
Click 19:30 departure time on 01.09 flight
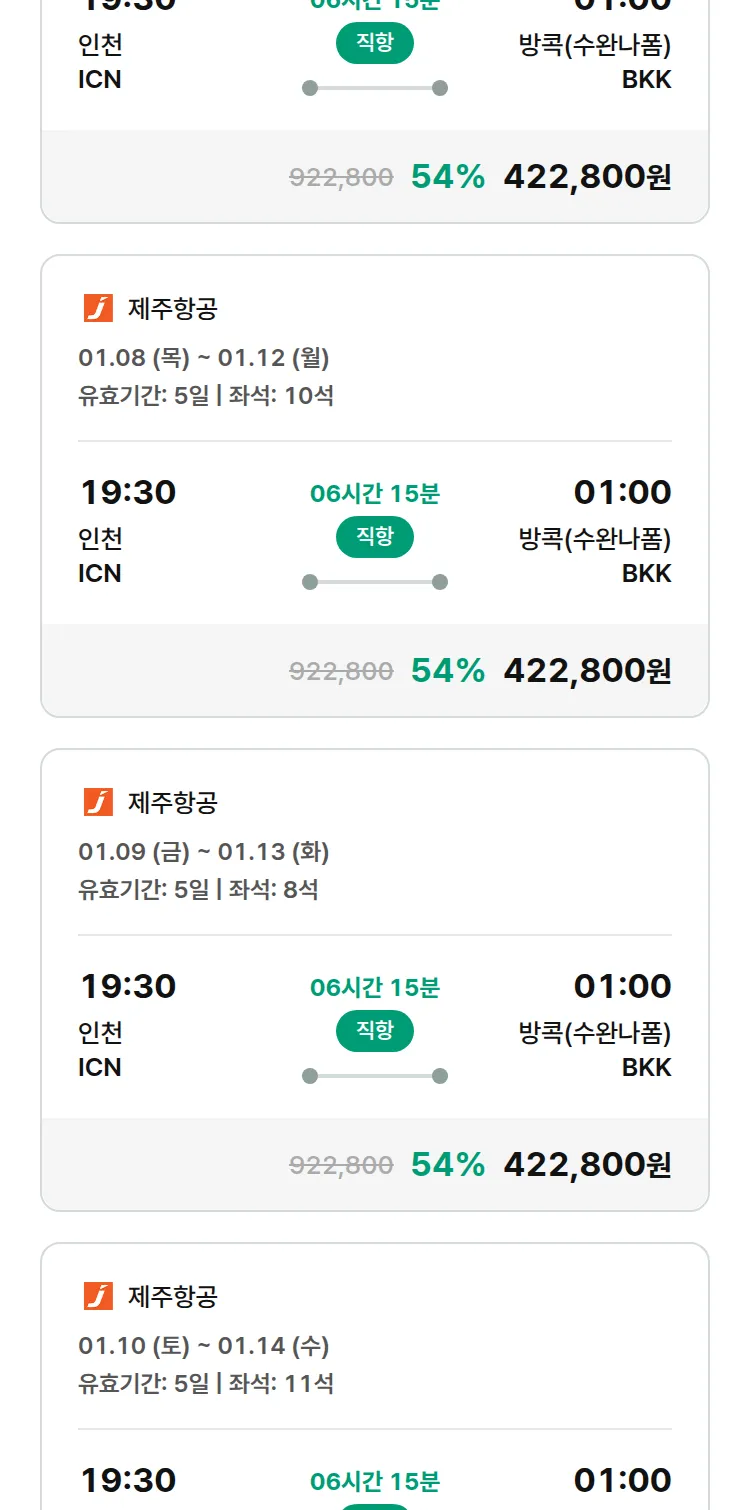(x=128, y=986)
